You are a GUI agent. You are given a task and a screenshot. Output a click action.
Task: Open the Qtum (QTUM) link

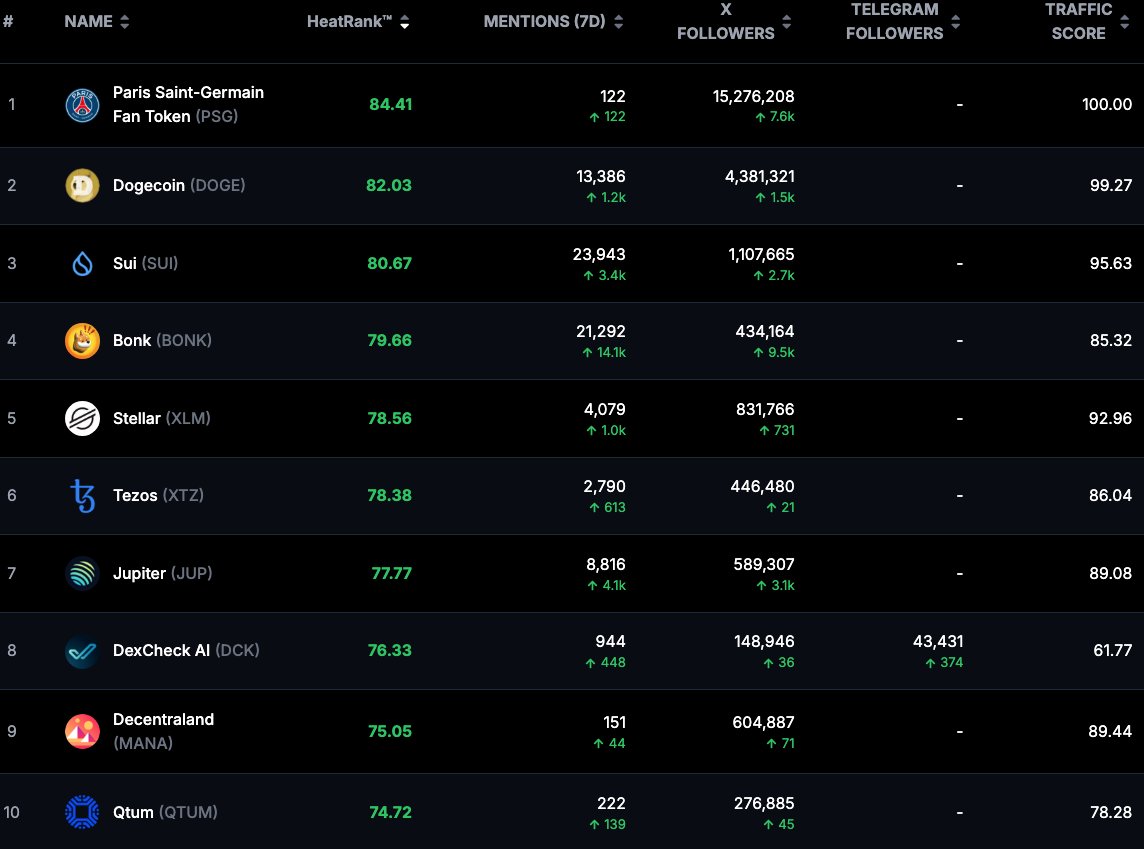(165, 812)
